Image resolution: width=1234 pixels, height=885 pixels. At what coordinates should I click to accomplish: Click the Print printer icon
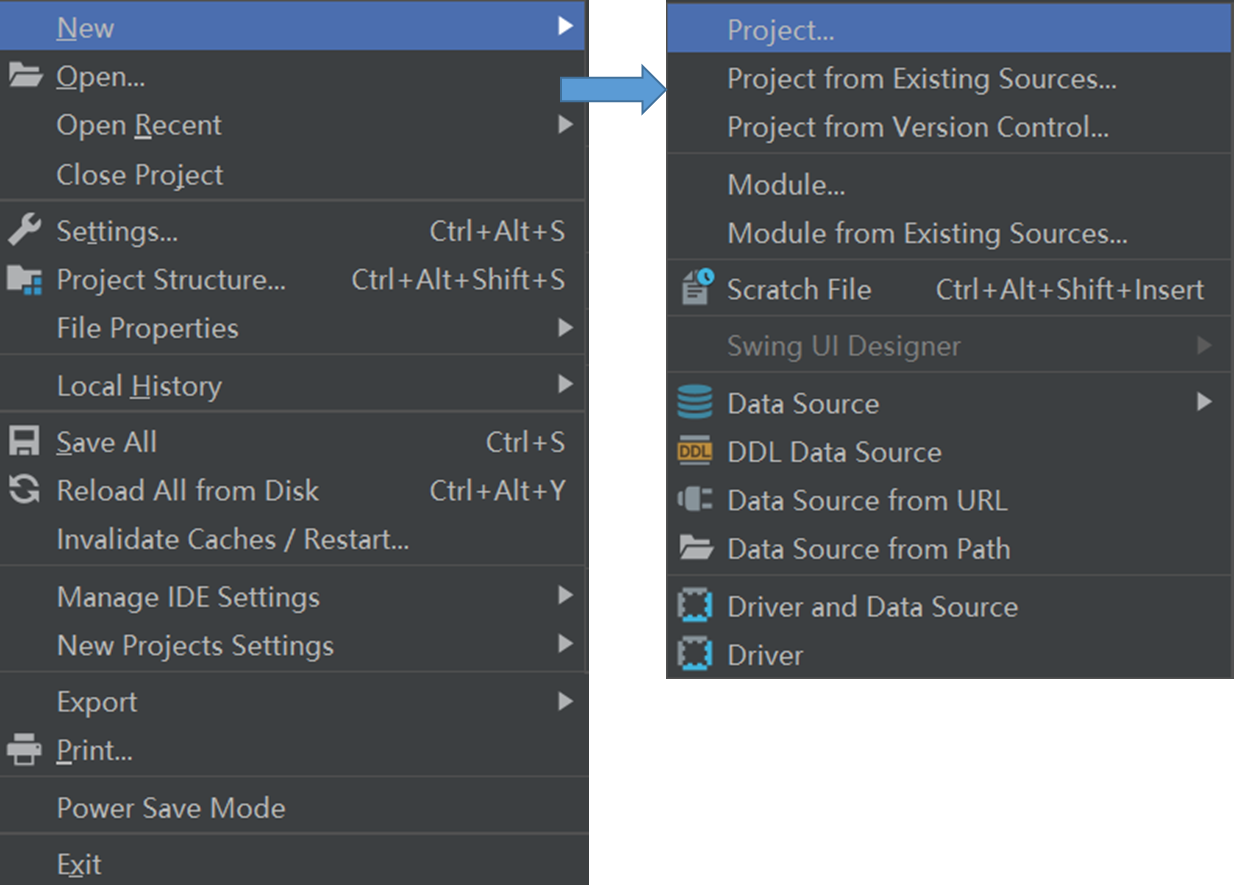click(25, 749)
